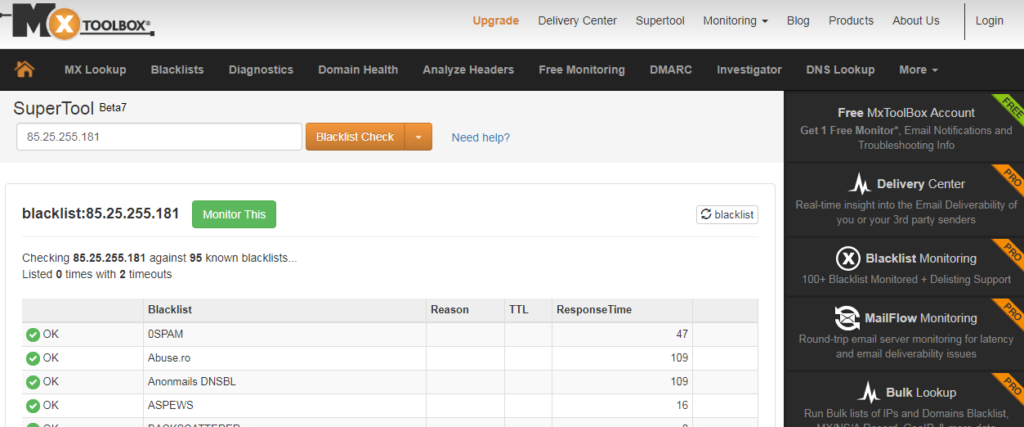Click green OK check icon for 0SPAM

[33, 335]
